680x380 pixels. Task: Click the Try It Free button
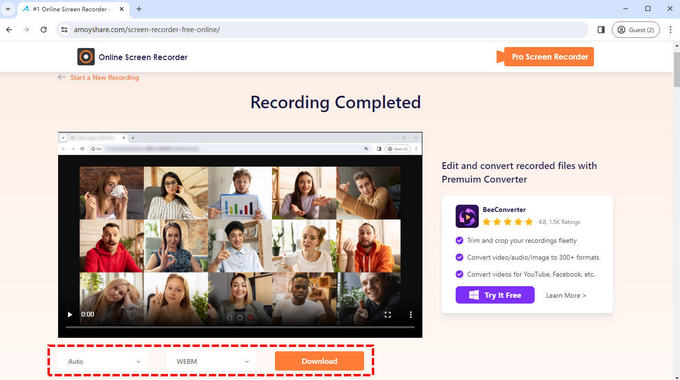(495, 295)
